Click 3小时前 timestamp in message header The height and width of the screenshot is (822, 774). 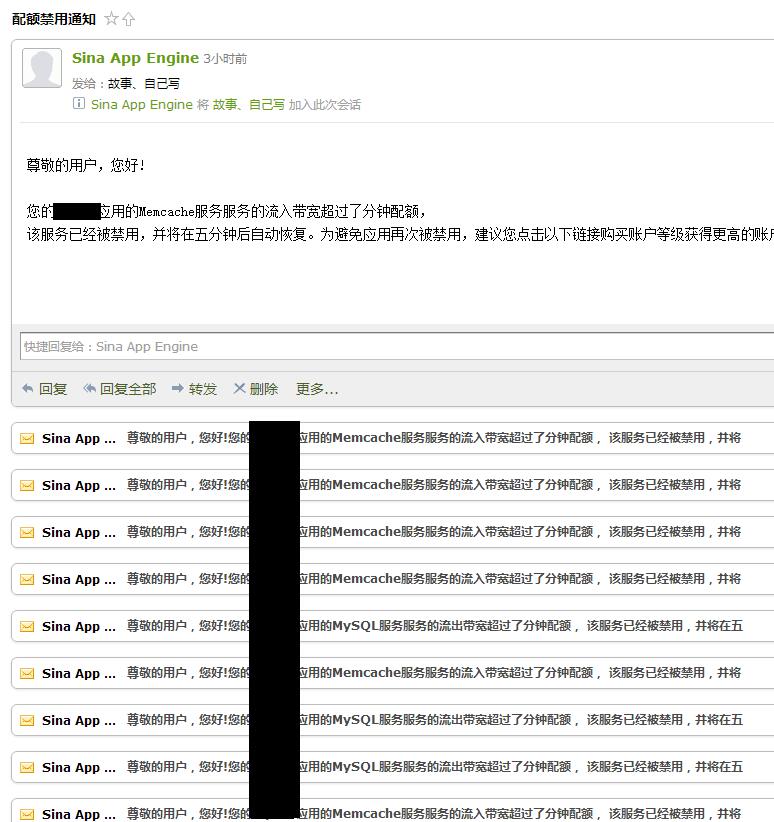[x=225, y=59]
